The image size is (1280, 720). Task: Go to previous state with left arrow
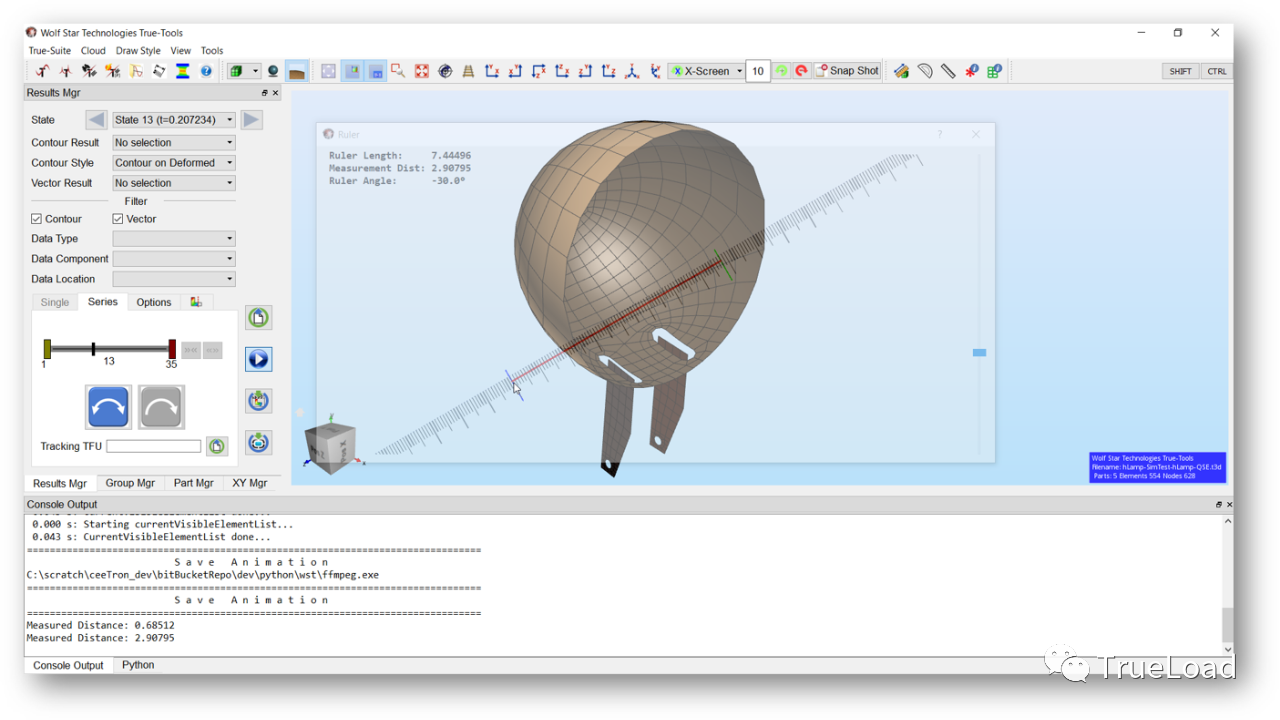click(97, 120)
